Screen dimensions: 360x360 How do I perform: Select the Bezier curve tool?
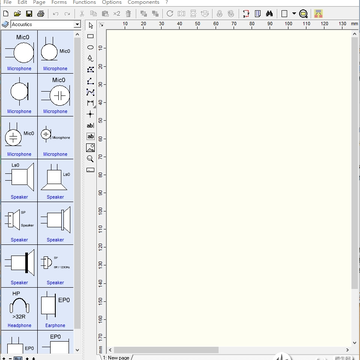coord(90,92)
